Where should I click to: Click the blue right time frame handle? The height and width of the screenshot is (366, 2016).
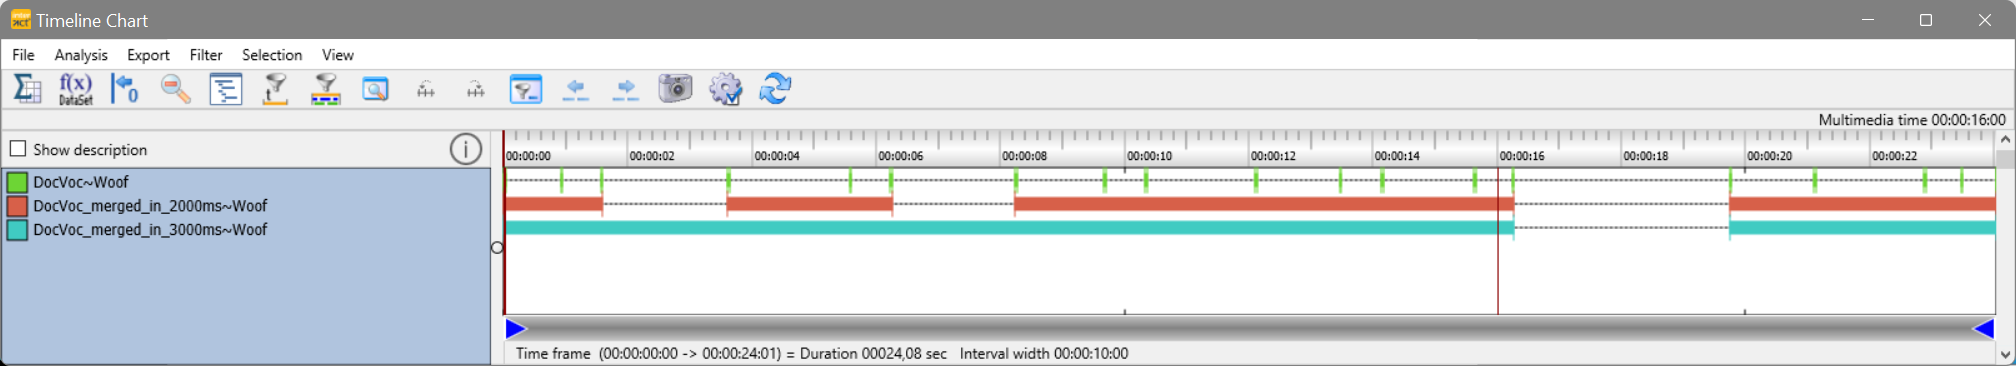point(1984,329)
